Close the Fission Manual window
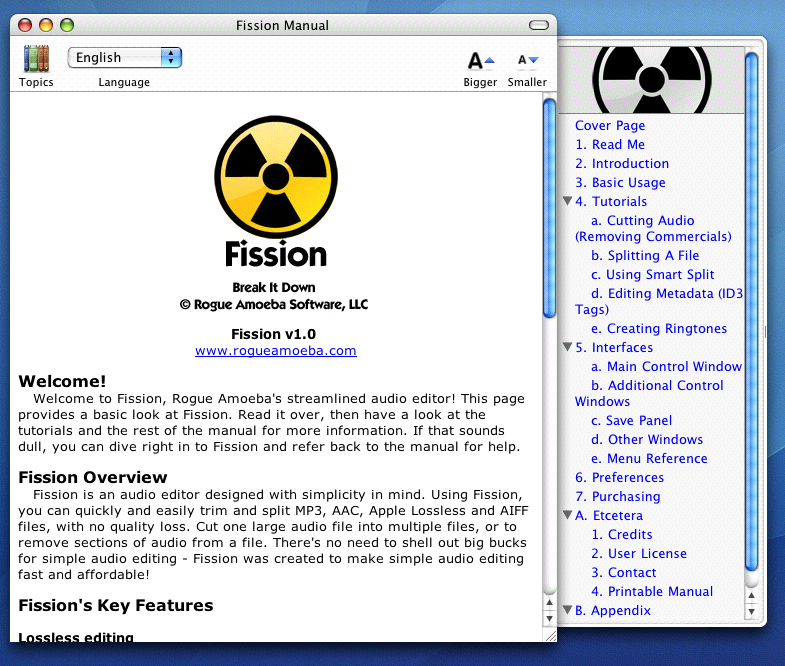Screen dimensions: 785x666 click(25, 25)
